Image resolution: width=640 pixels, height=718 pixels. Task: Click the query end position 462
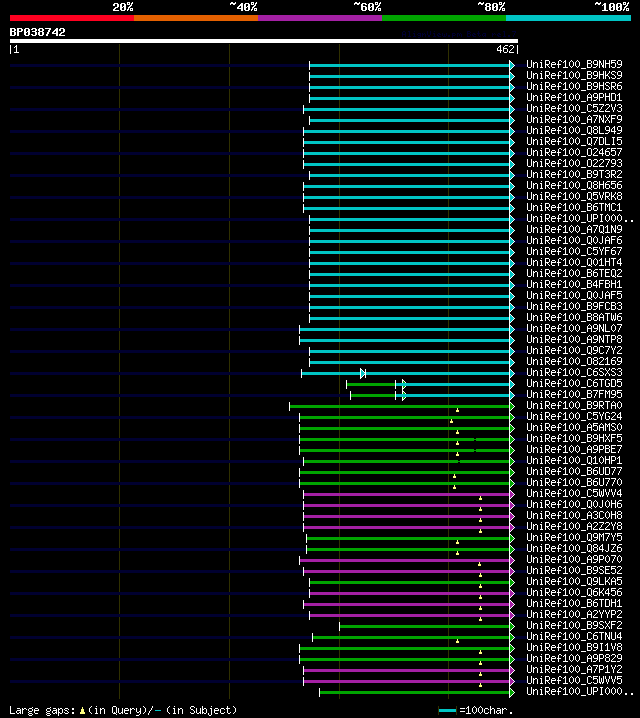[505, 49]
